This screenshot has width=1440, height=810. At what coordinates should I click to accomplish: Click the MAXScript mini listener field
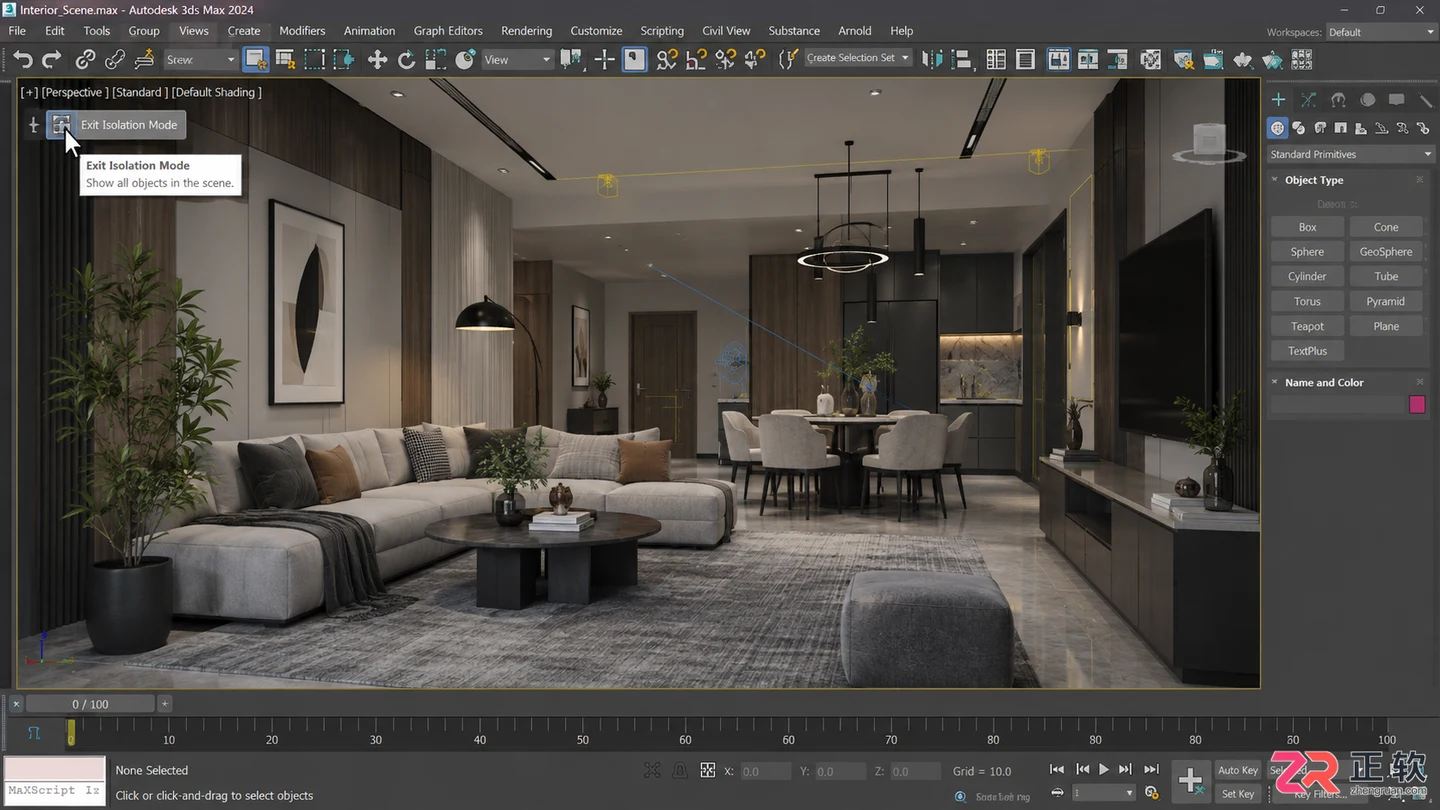[x=55, y=790]
